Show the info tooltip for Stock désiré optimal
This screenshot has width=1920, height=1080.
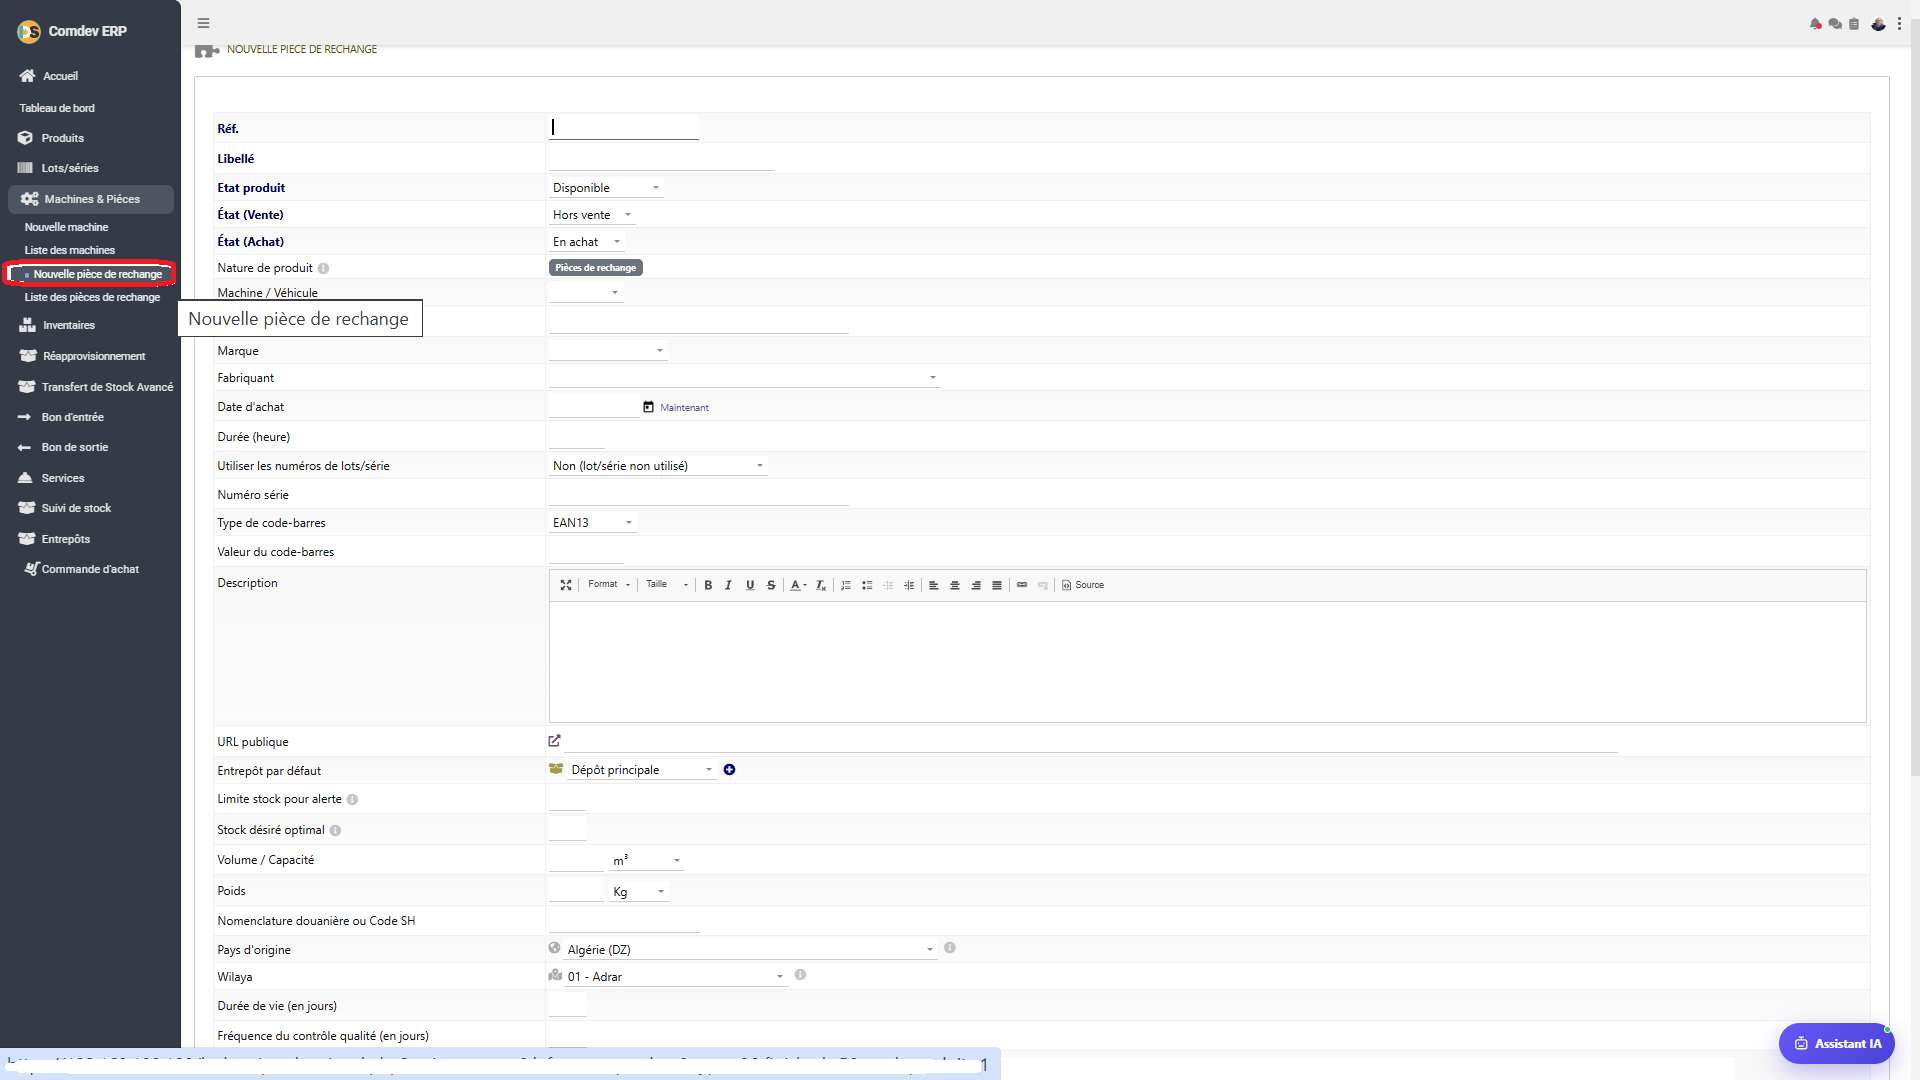pyautogui.click(x=335, y=831)
